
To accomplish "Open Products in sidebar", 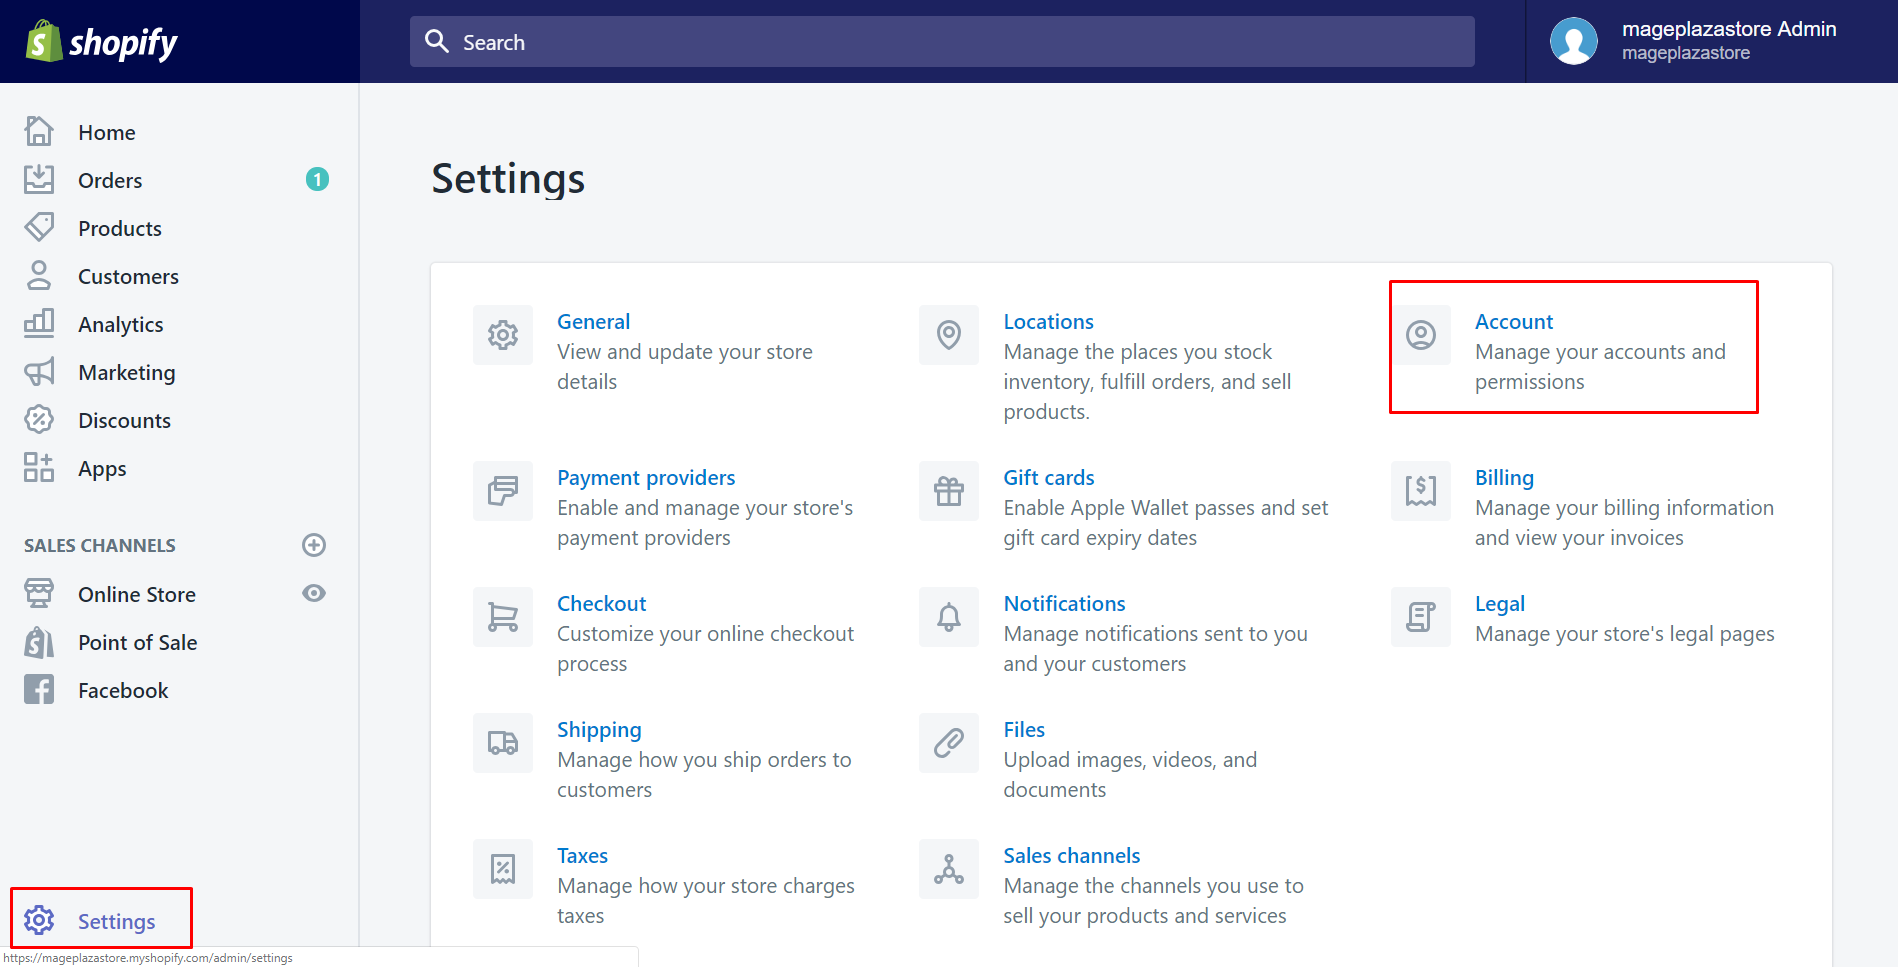I will 120,228.
